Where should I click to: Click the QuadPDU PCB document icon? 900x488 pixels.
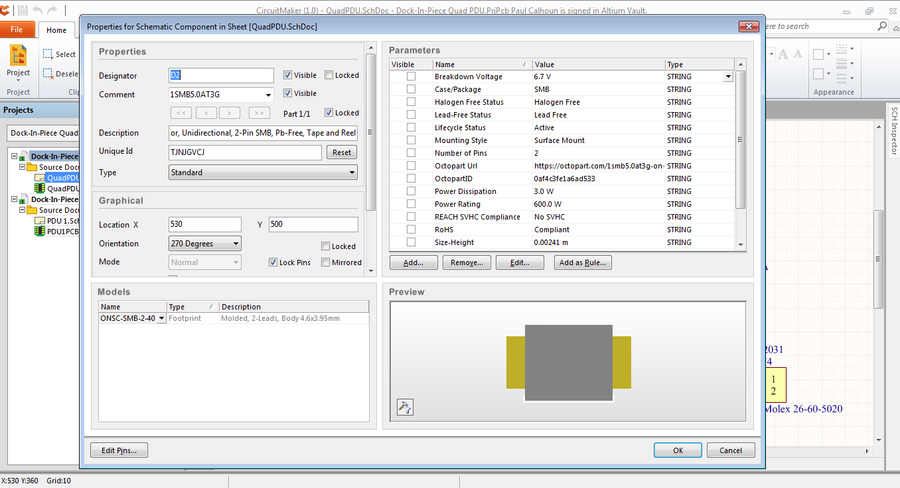(40, 188)
